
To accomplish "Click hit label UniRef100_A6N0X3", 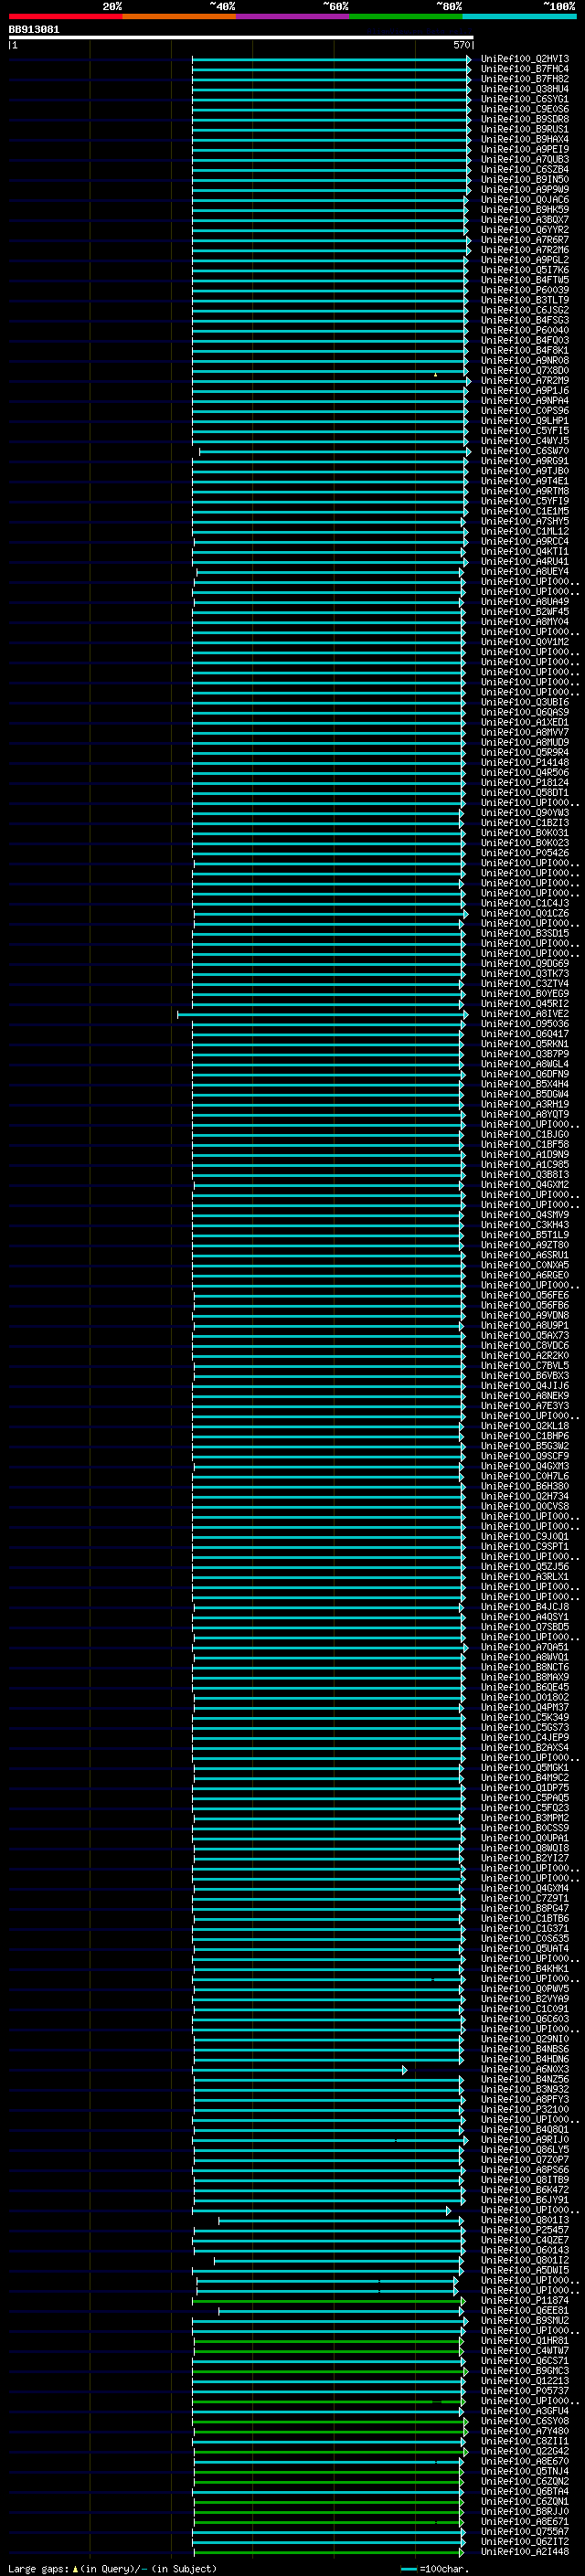I will point(525,2070).
